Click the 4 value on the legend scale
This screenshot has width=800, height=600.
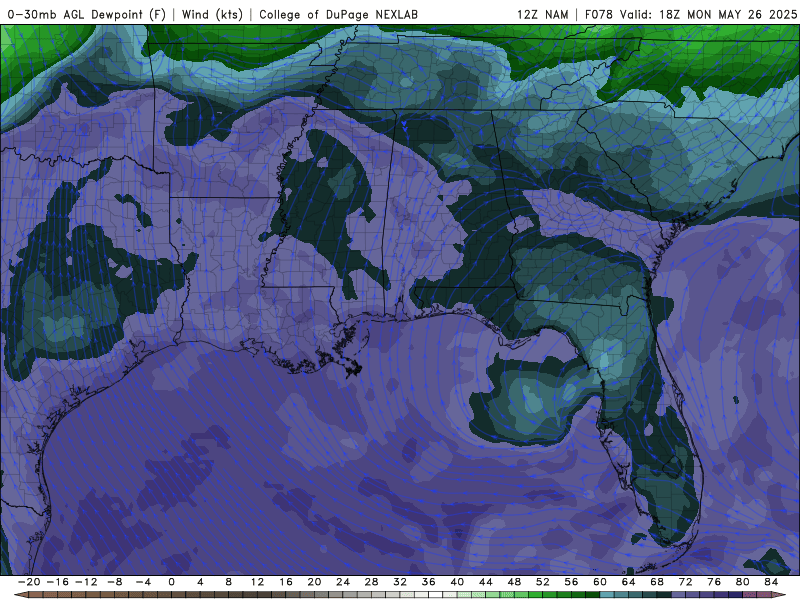click(x=200, y=582)
